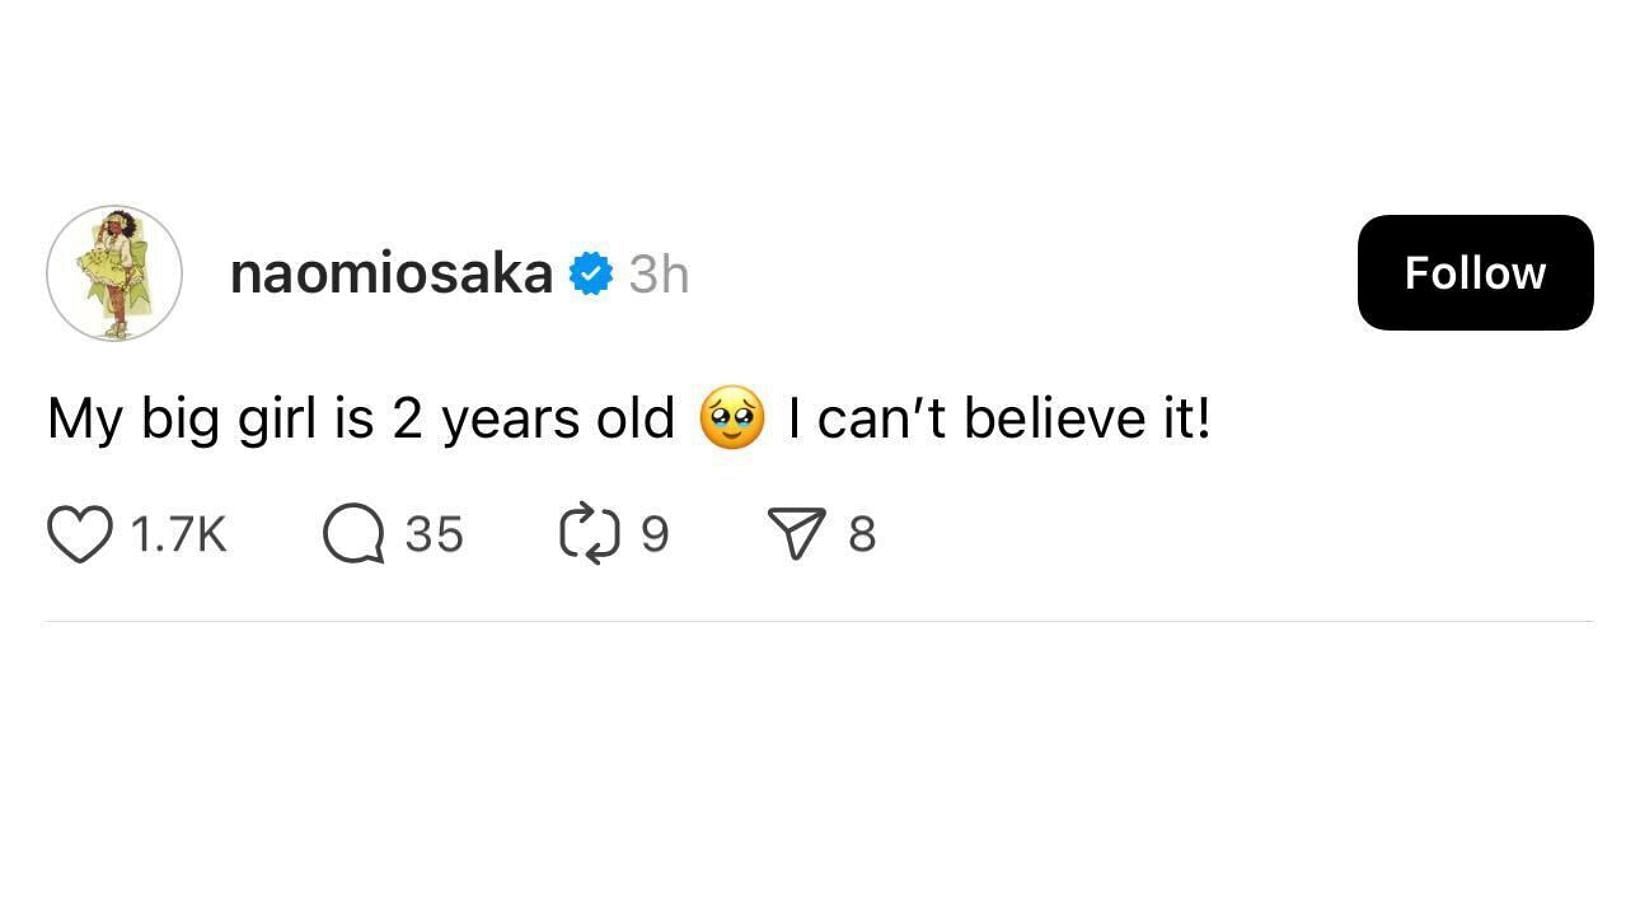Click the word "believe" in the post

[1054, 418]
